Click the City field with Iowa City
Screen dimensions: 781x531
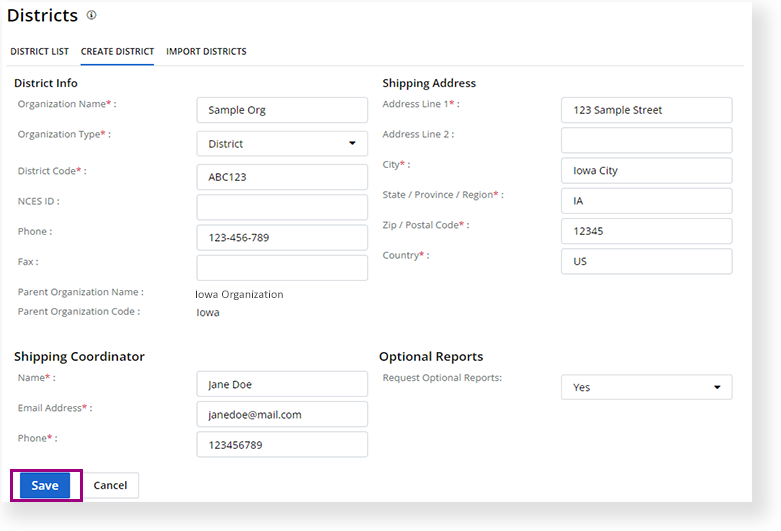(x=647, y=171)
